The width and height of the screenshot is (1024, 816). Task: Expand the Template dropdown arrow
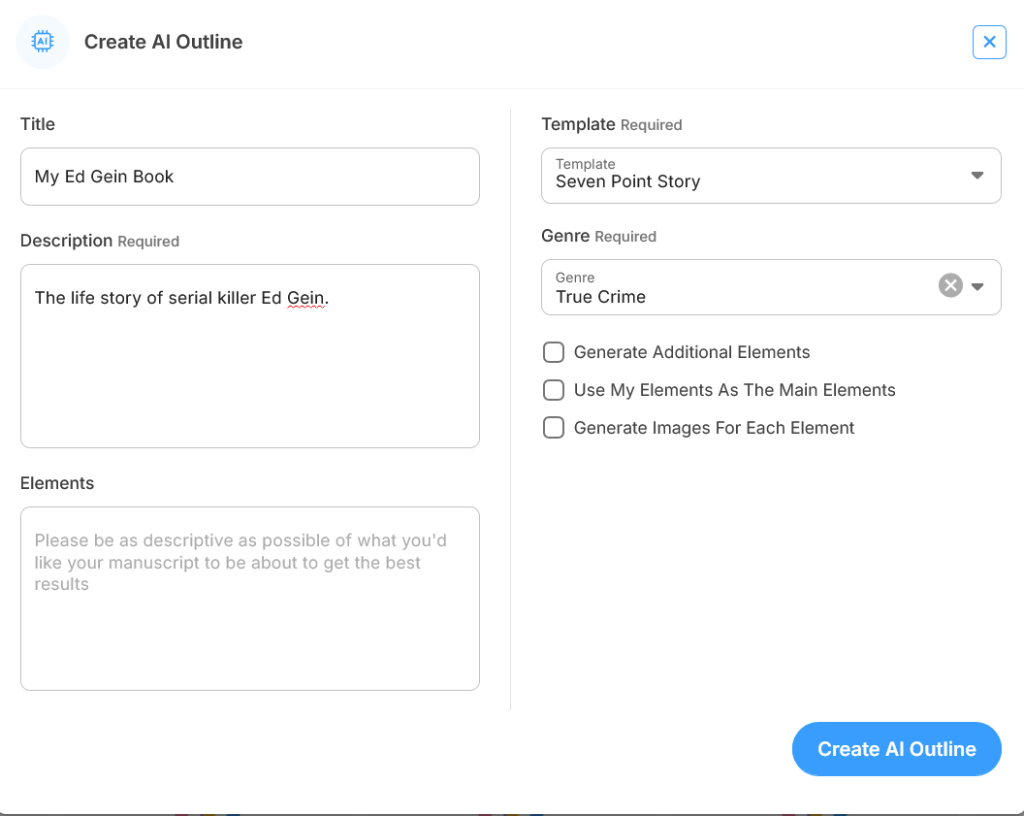978,176
